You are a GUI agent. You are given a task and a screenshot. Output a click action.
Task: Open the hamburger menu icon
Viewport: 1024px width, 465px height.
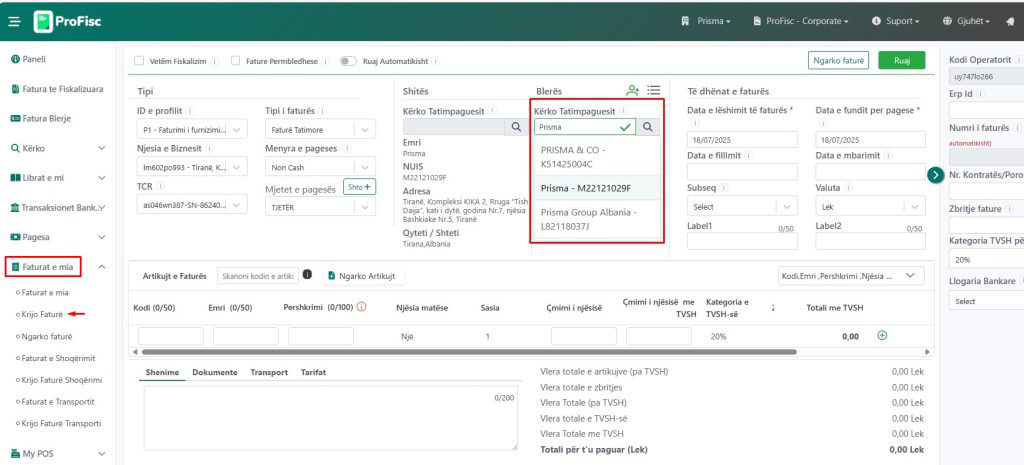[x=14, y=22]
